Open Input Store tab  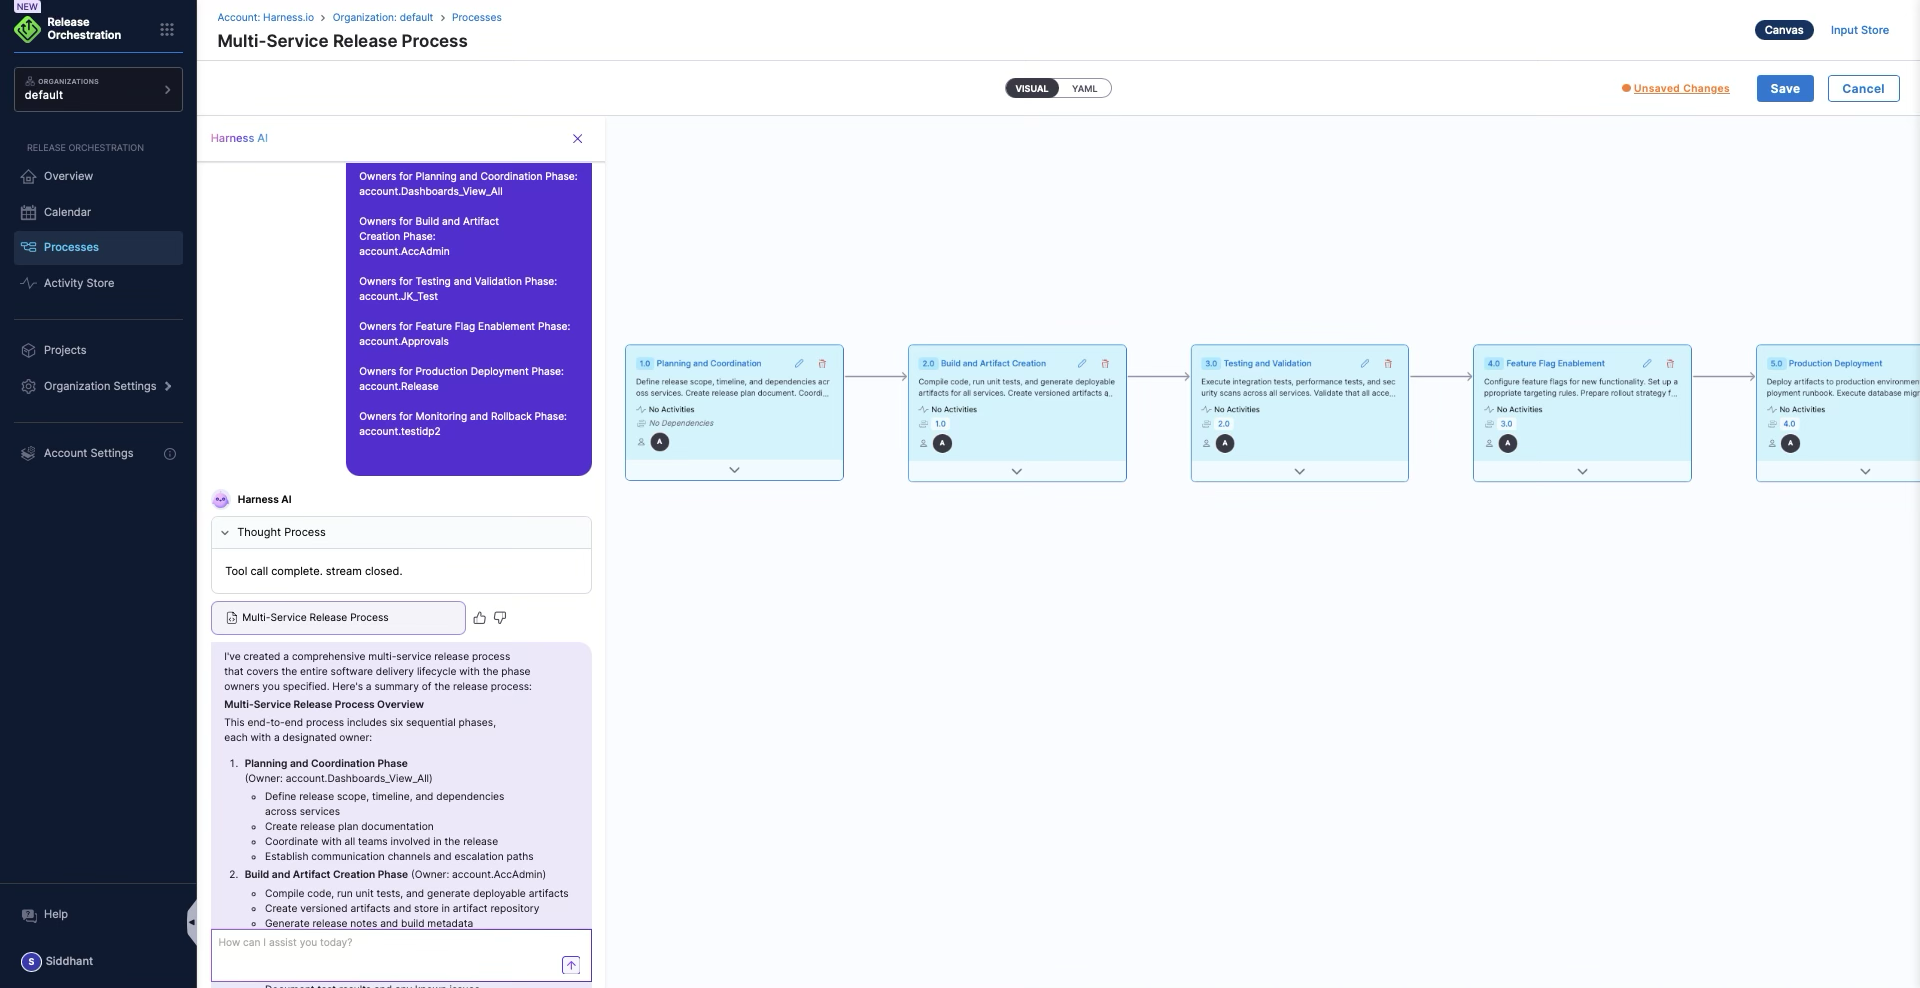pos(1859,30)
